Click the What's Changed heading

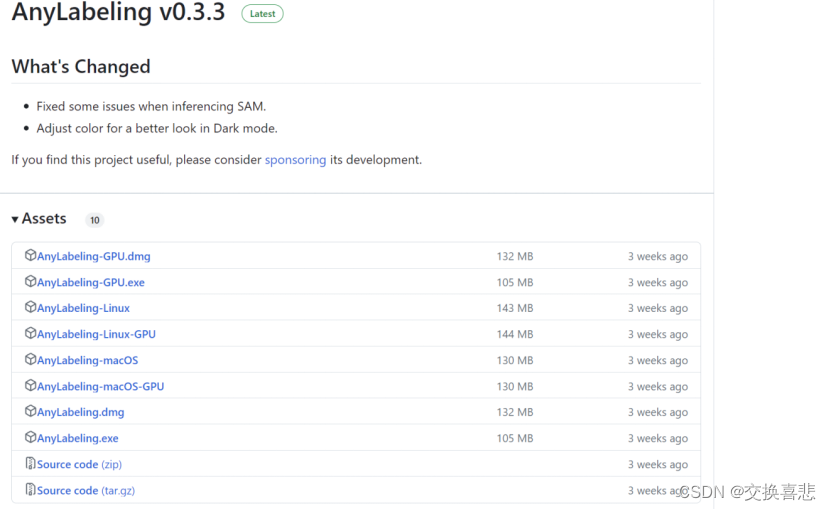(x=81, y=67)
